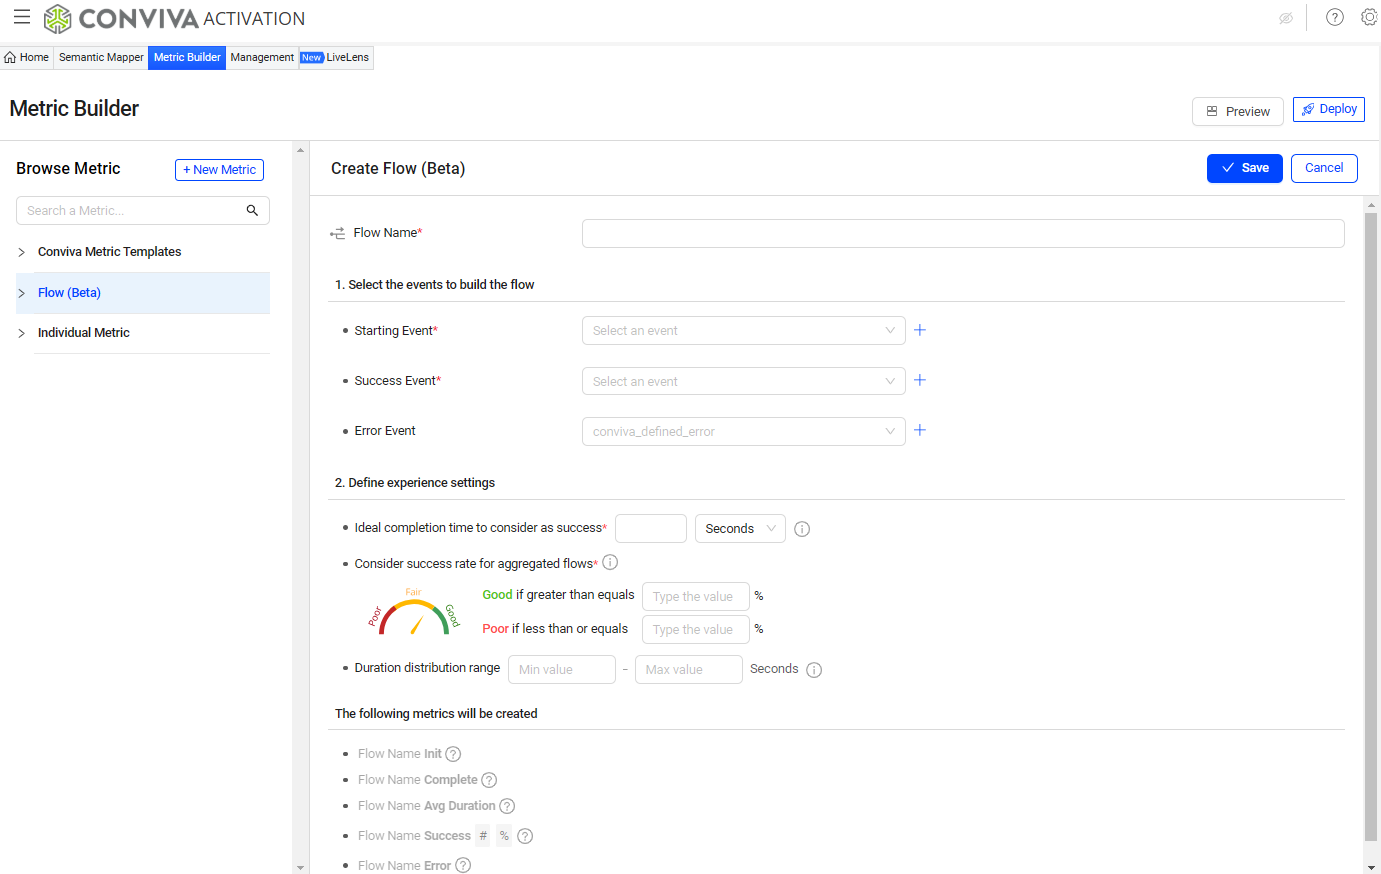
Task: Open the Seconds unit dropdown
Action: pos(740,529)
